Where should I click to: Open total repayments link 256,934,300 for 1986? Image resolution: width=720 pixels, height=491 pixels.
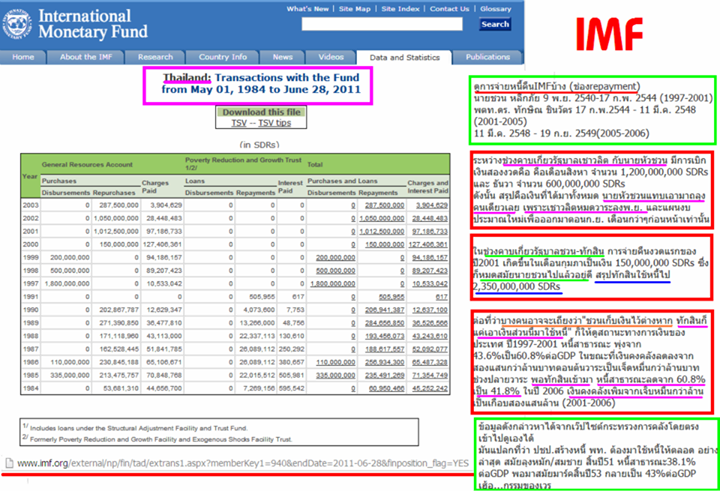click(384, 362)
